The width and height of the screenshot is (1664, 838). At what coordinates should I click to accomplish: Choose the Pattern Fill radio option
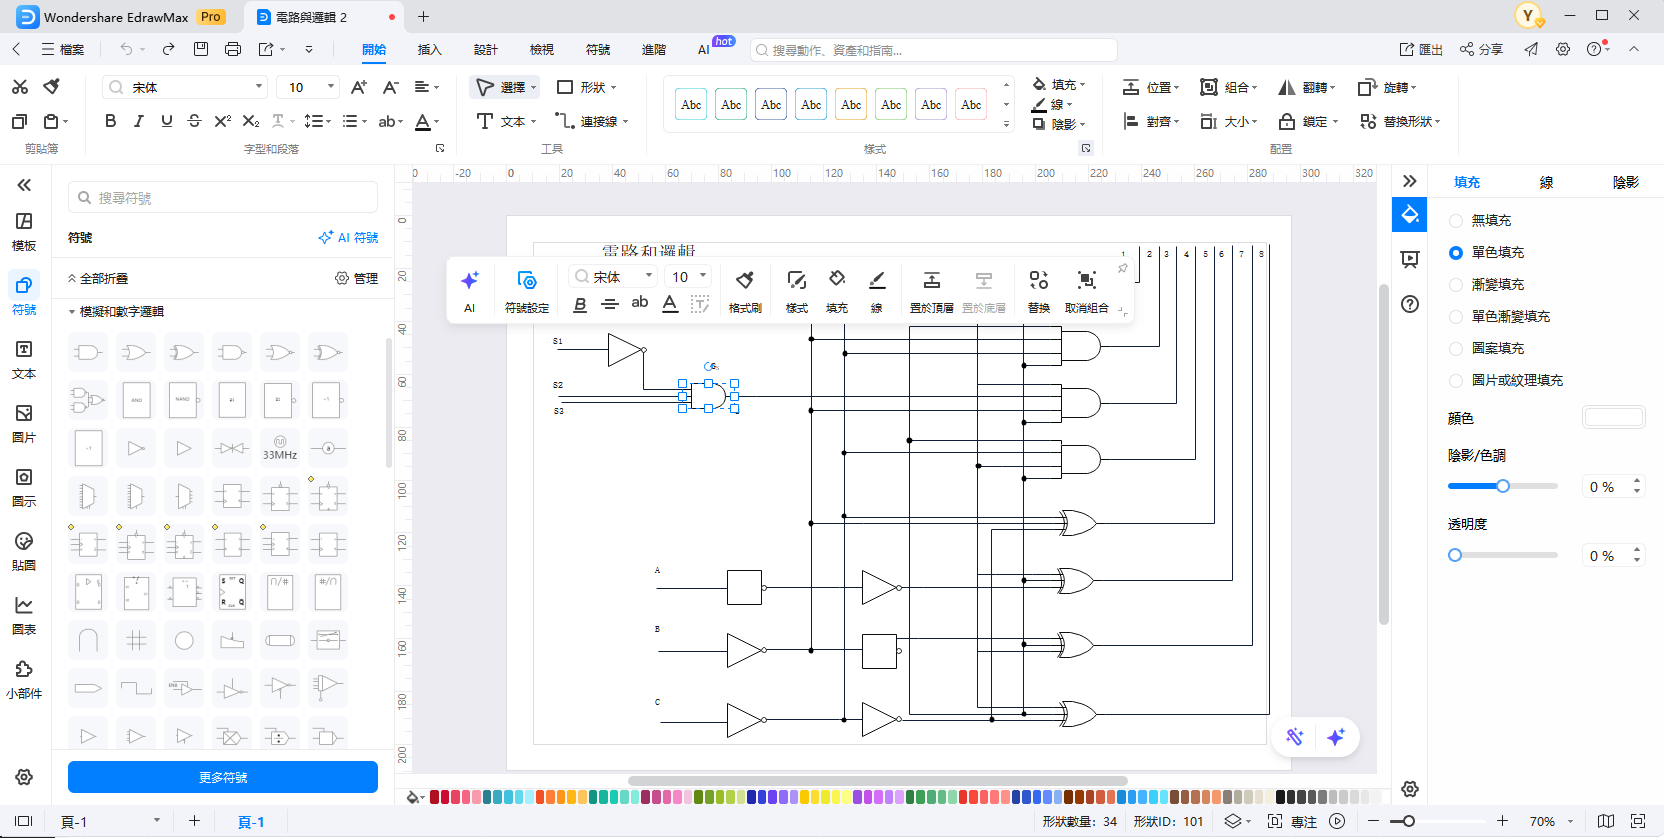pos(1456,349)
